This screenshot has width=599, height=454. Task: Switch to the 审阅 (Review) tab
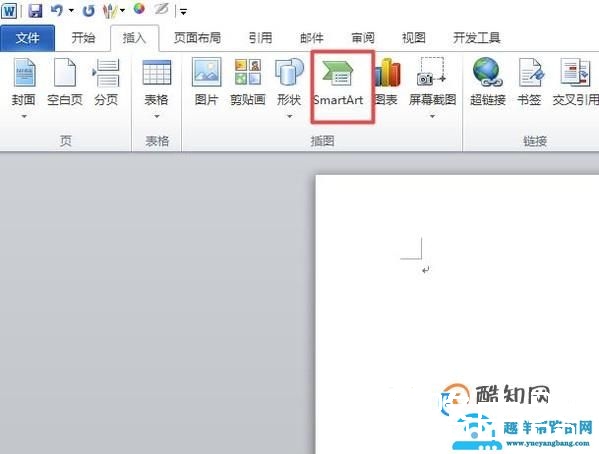click(363, 38)
